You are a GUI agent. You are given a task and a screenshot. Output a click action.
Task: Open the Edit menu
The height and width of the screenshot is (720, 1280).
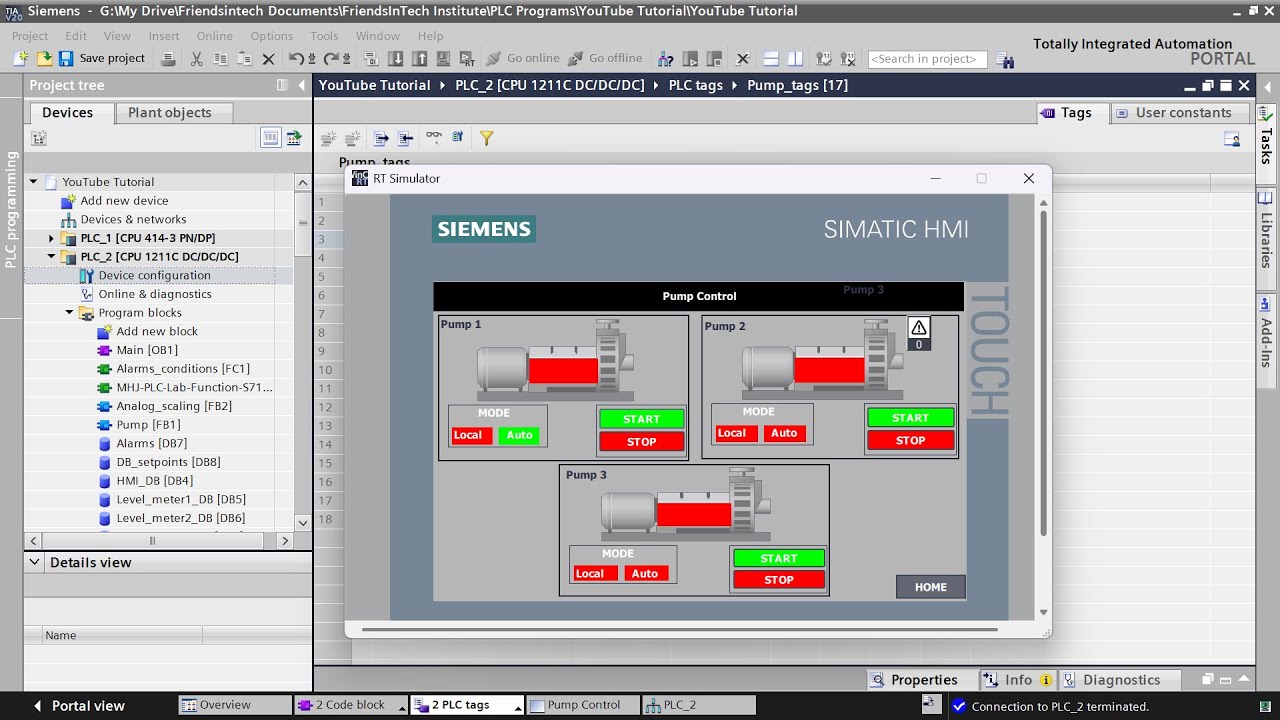(x=76, y=36)
